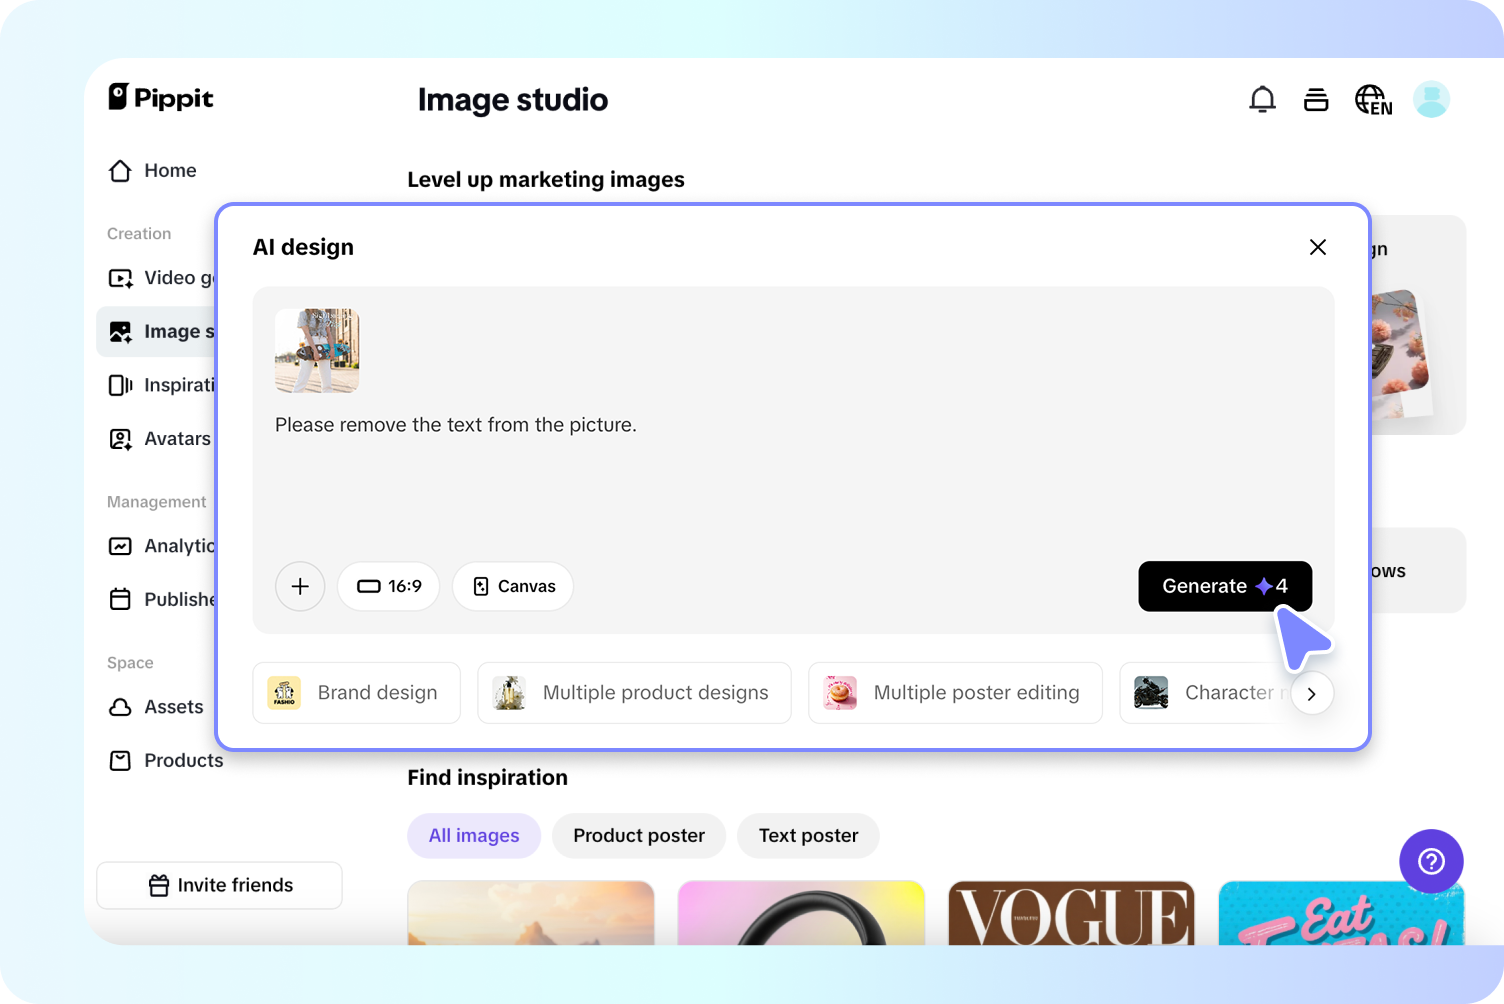
Task: Open the notifications bell
Action: [x=1262, y=99]
